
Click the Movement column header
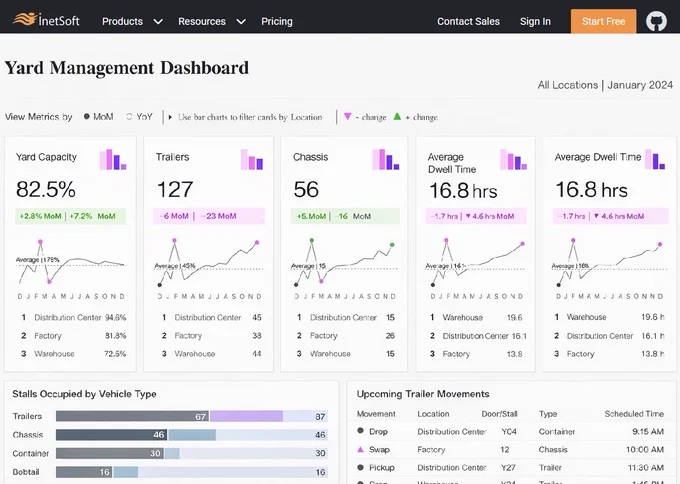tap(376, 414)
